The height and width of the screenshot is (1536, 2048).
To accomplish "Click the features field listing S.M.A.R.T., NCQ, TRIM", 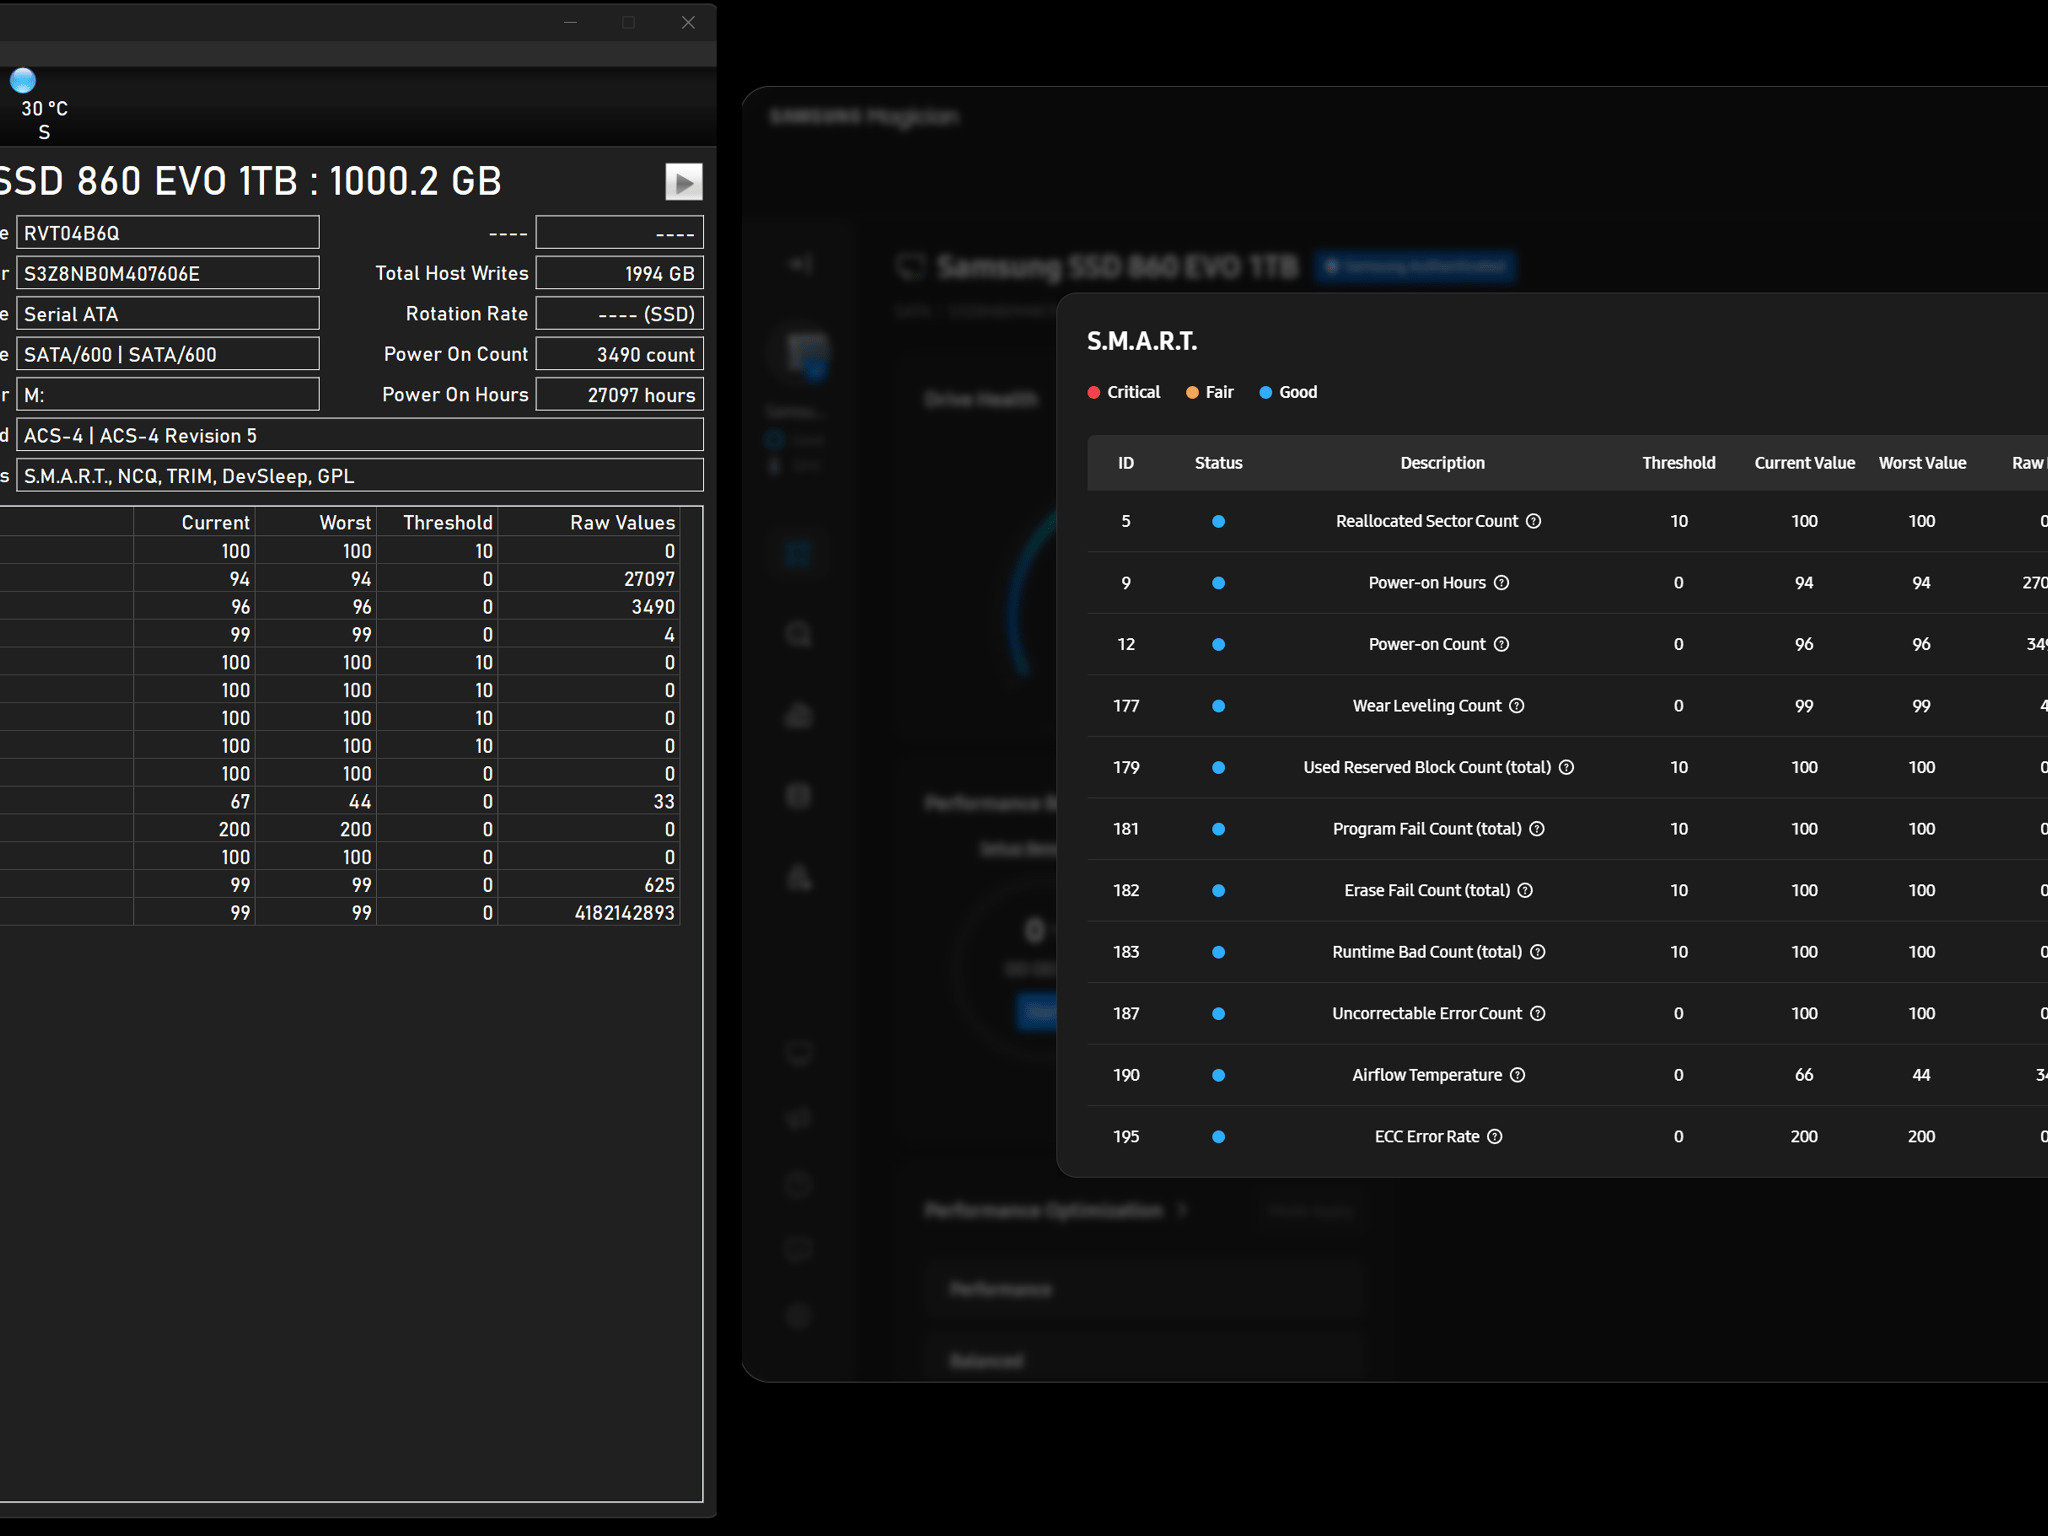I will [x=360, y=475].
